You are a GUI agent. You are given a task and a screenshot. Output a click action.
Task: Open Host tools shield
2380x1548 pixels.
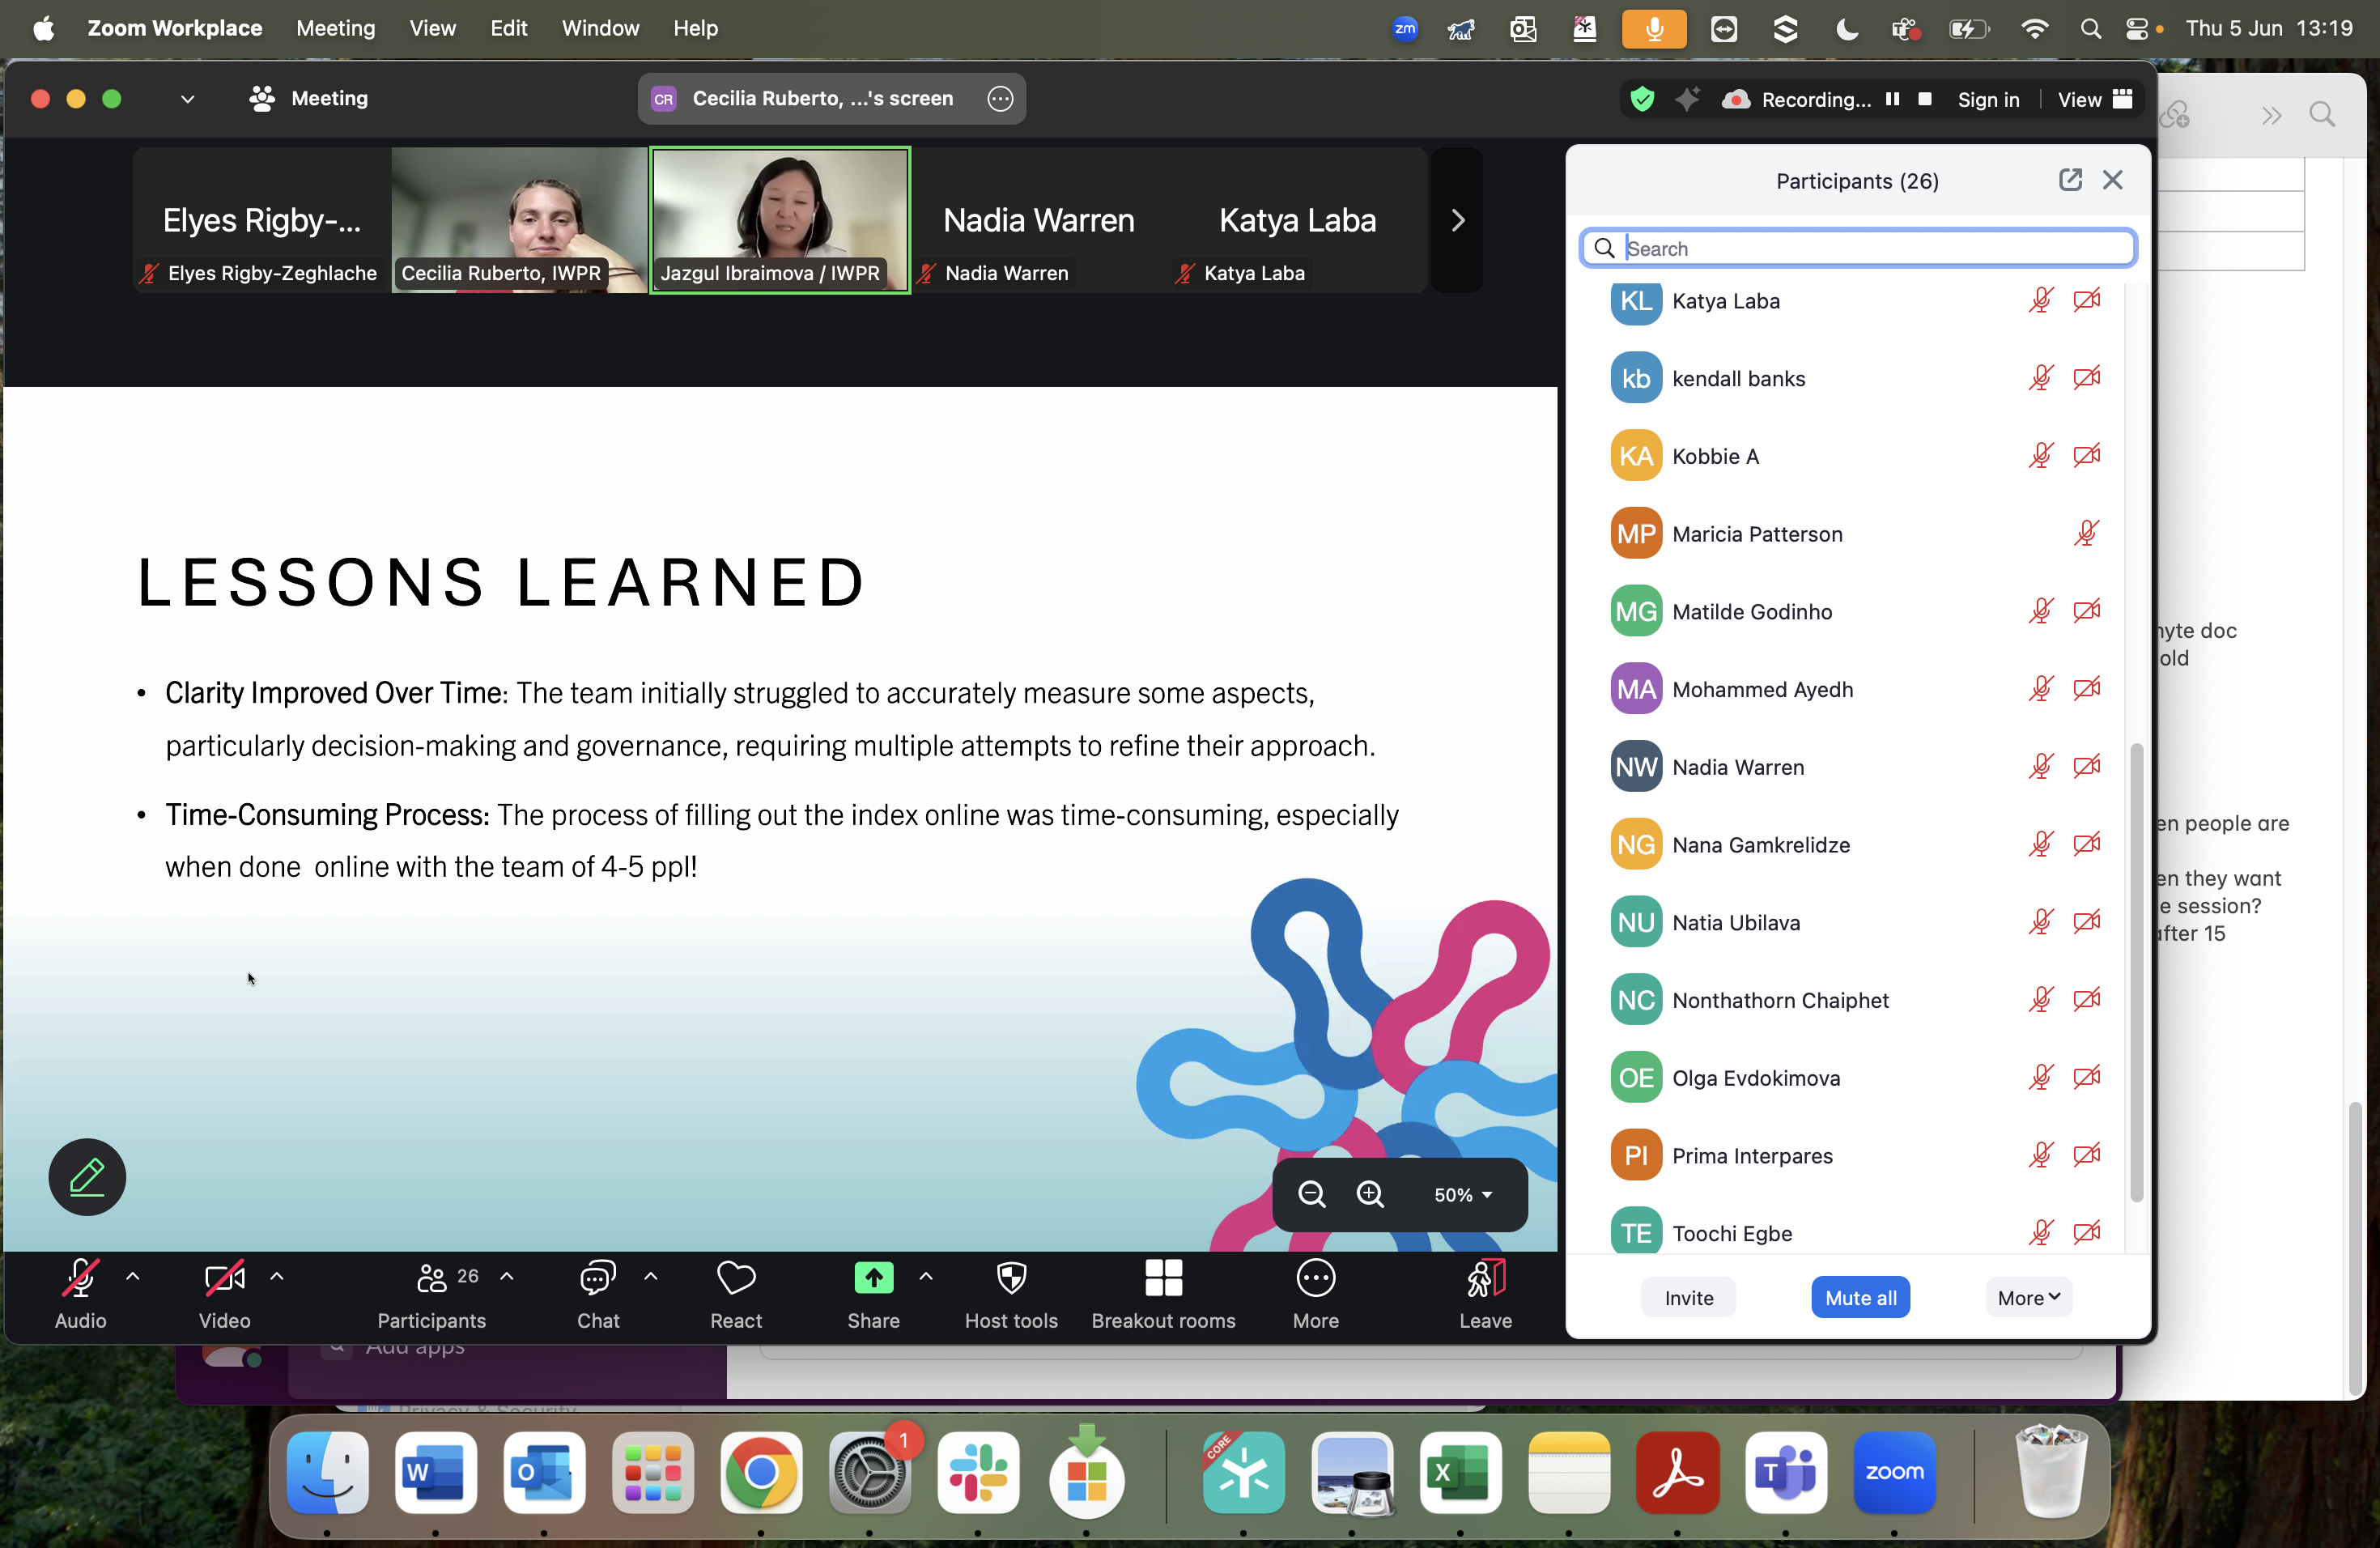1011,1294
